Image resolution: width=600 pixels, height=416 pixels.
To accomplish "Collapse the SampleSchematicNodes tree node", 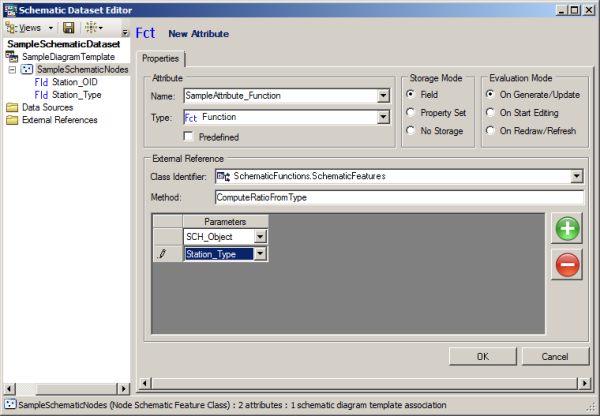I will (11, 70).
